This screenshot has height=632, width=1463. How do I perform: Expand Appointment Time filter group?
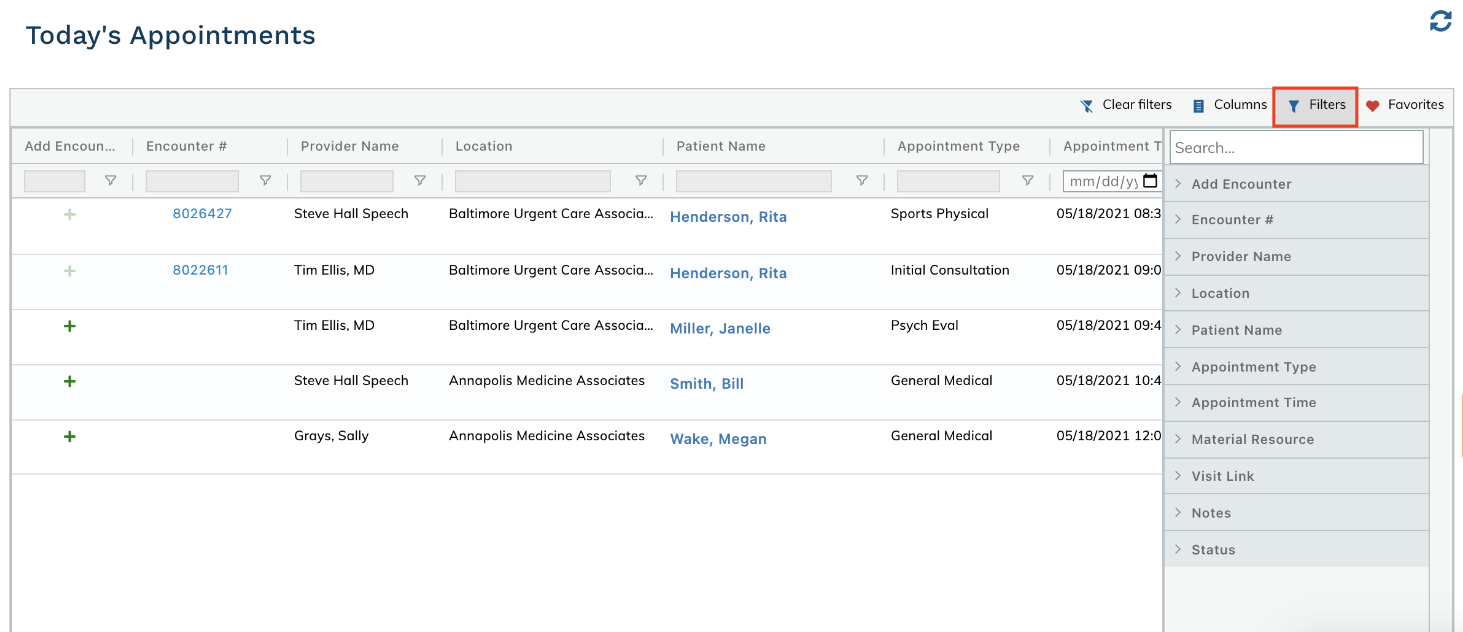(x=1179, y=403)
